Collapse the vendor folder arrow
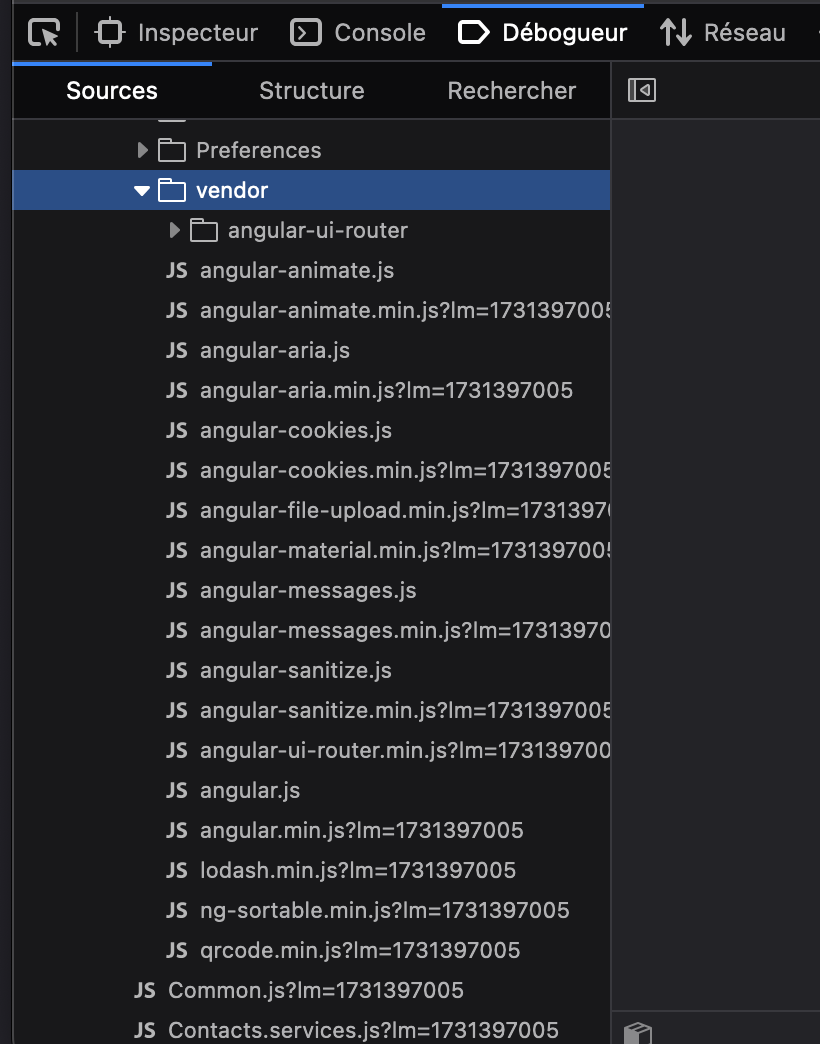The height and width of the screenshot is (1044, 820). click(x=142, y=191)
